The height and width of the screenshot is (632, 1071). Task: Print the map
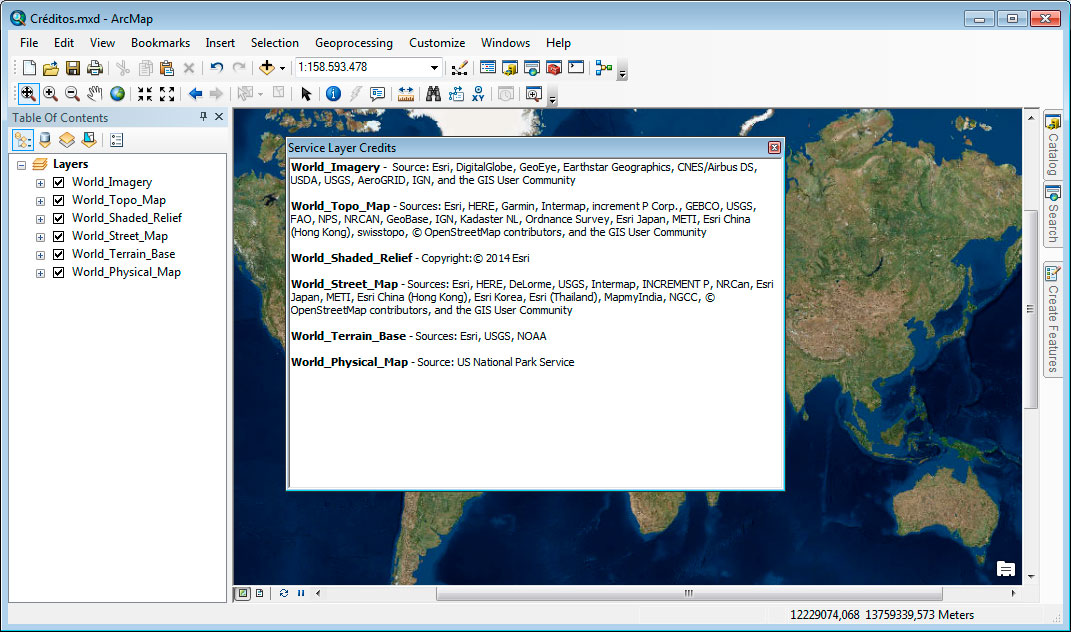click(95, 68)
